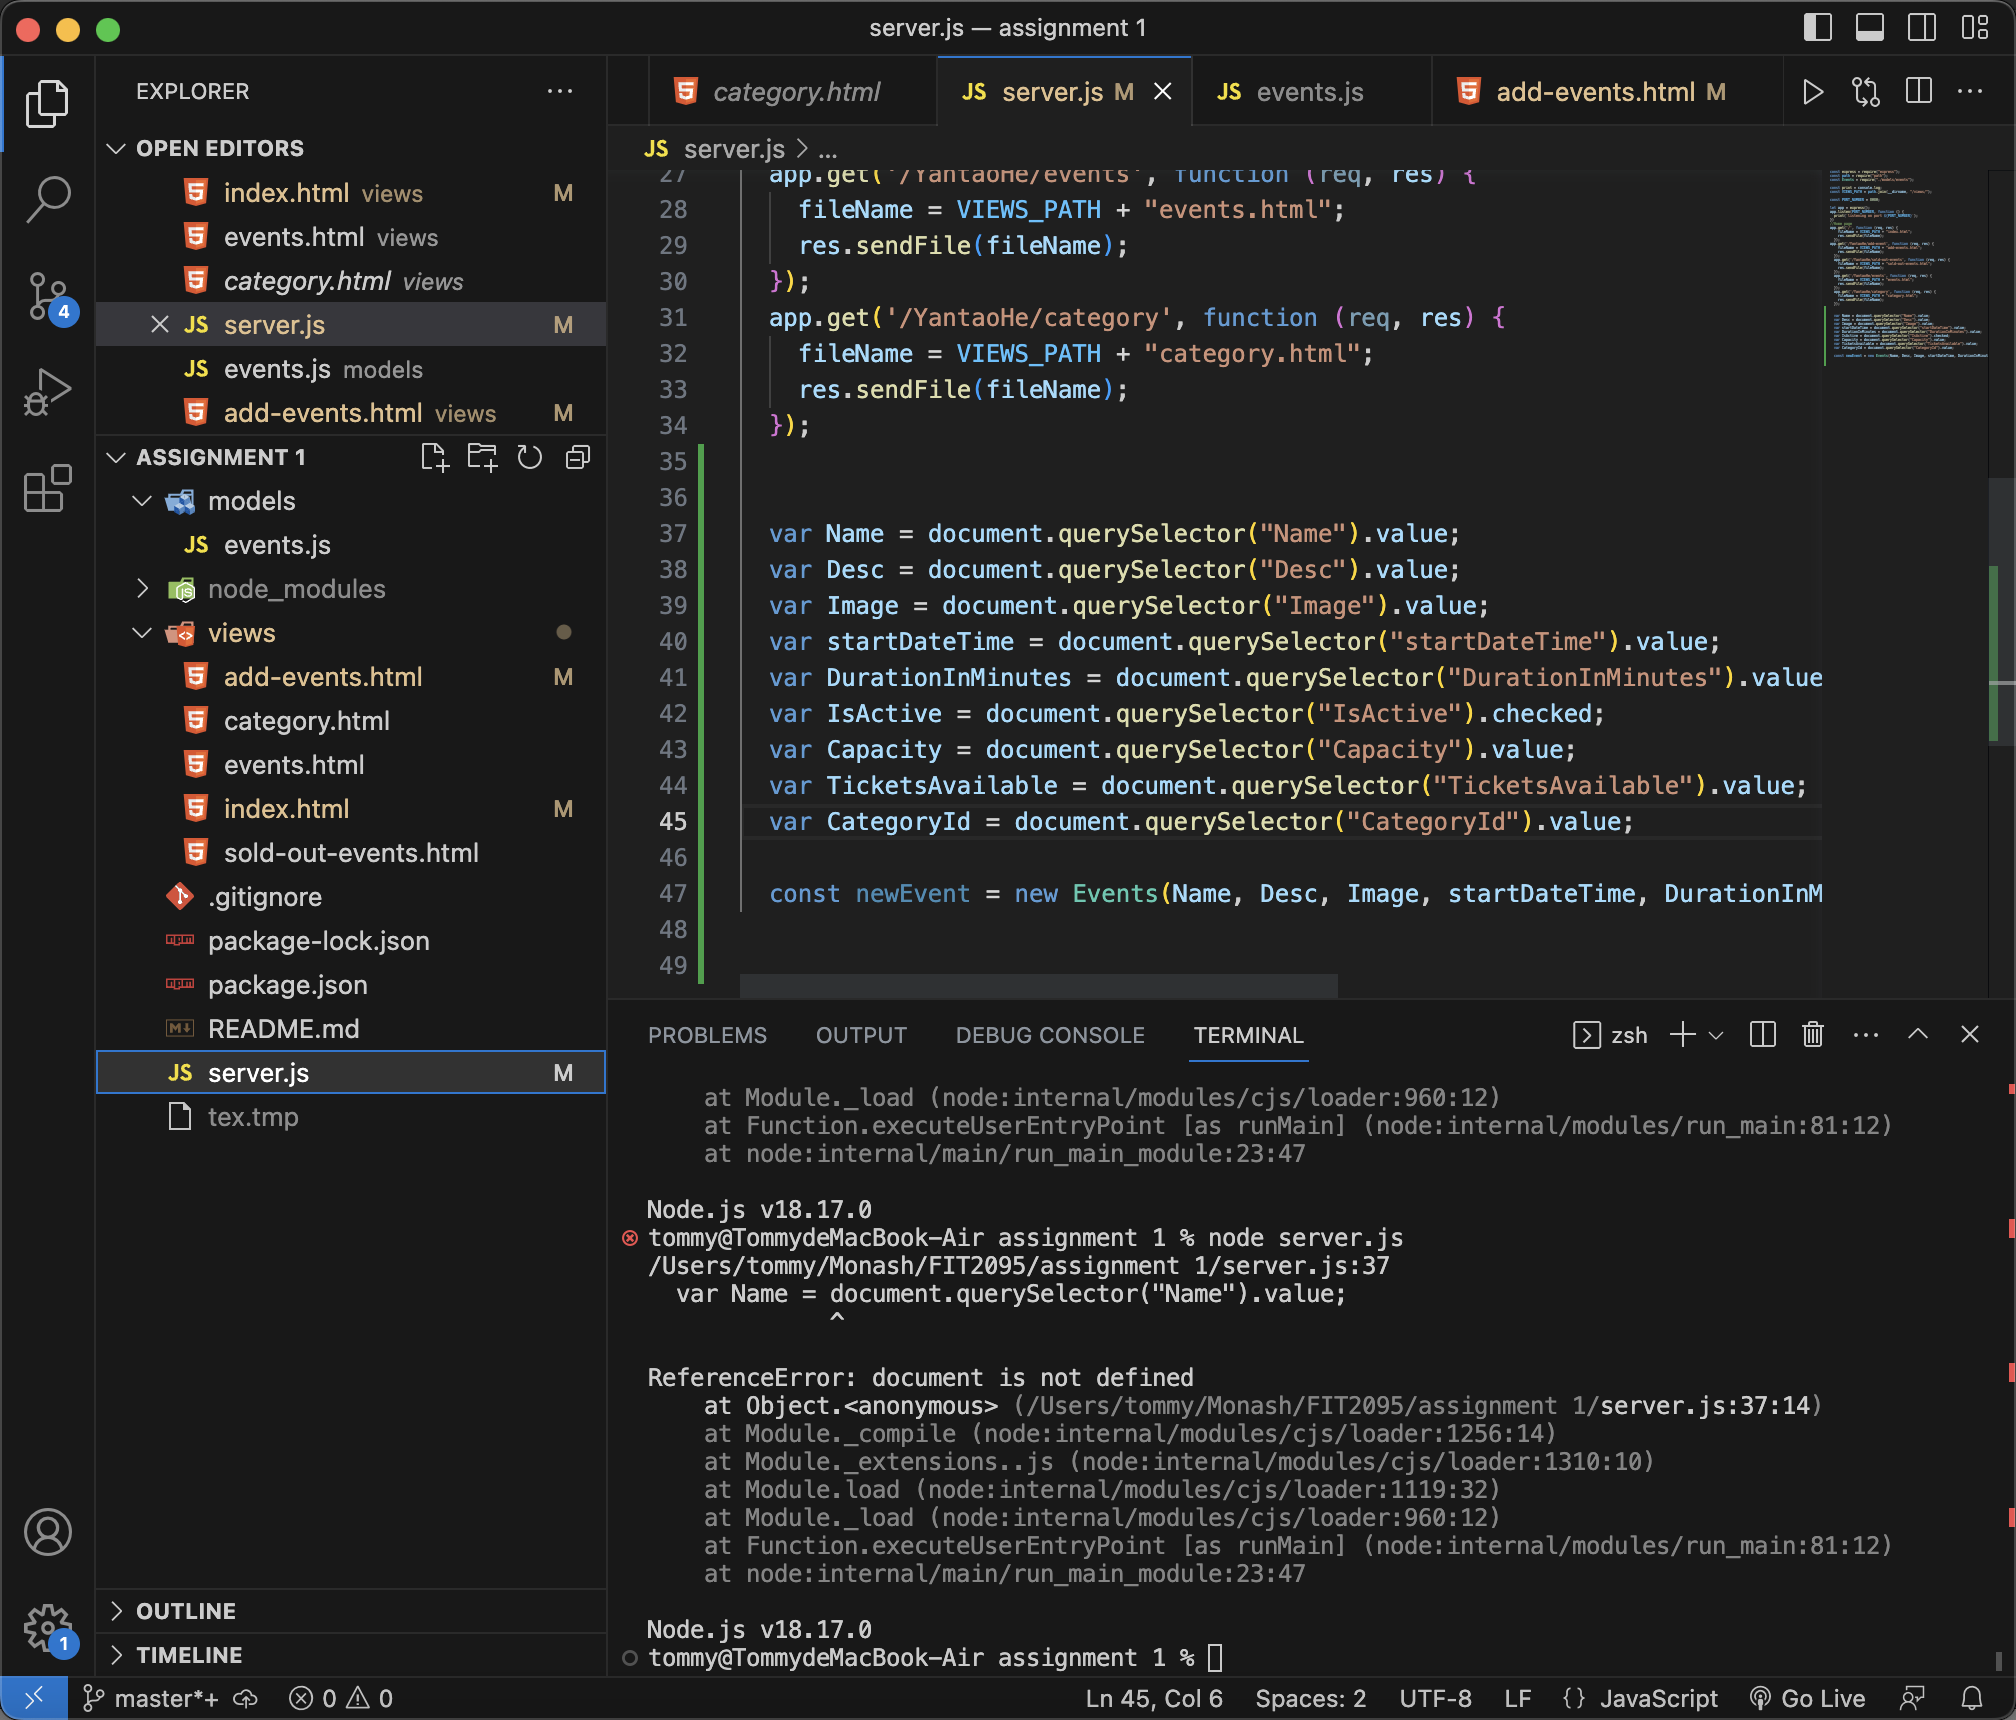
Task: Click master*+ git branch in status bar
Action: [151, 1698]
